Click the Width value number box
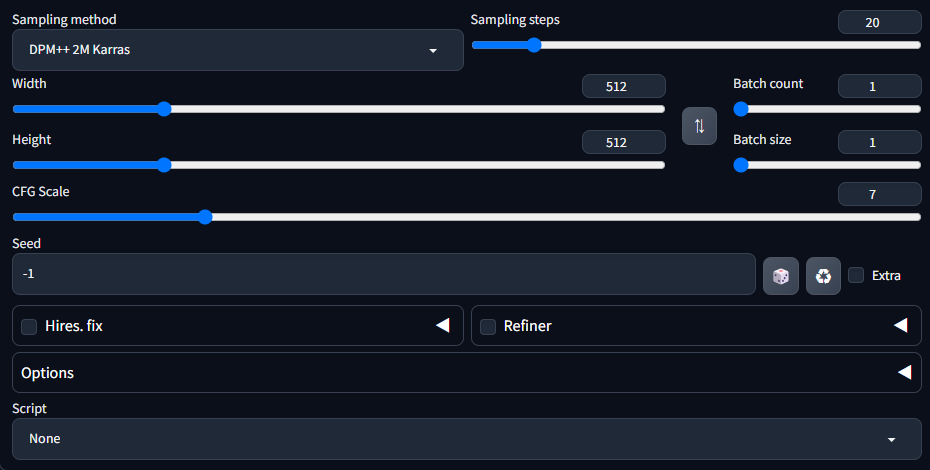930x470 pixels. [623, 87]
